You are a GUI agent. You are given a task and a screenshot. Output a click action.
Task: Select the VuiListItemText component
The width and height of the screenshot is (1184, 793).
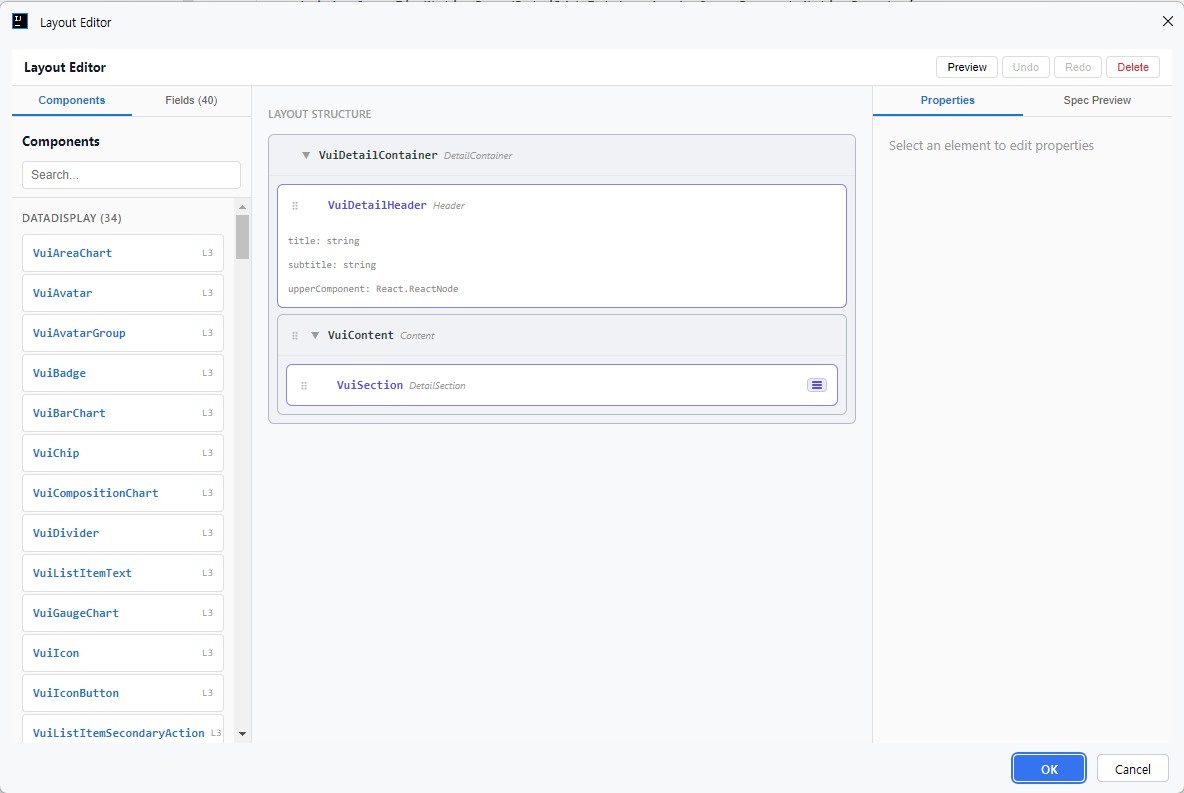coord(123,573)
